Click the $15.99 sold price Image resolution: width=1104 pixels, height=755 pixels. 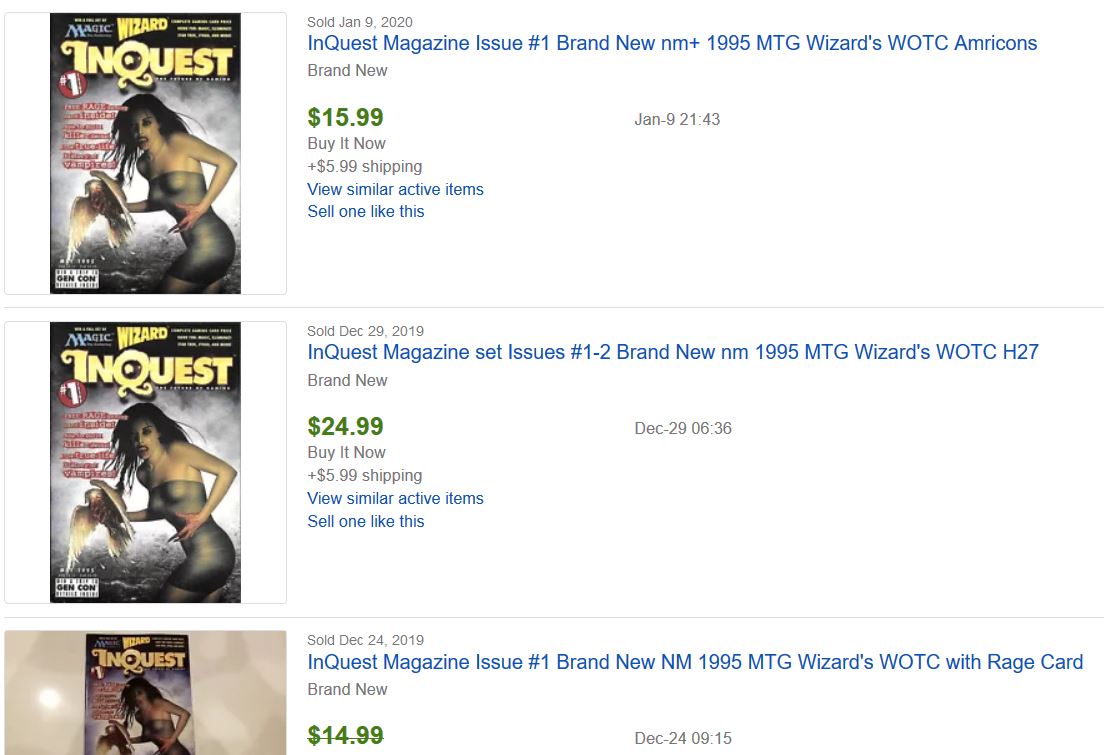tap(346, 117)
